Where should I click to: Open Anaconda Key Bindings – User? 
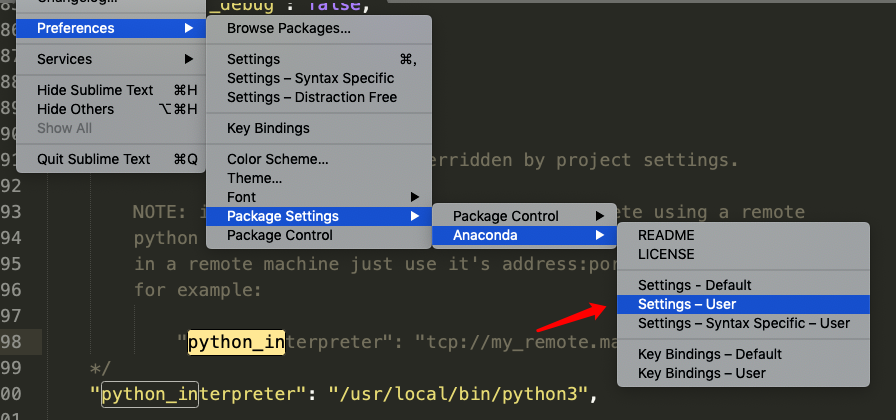743,373
